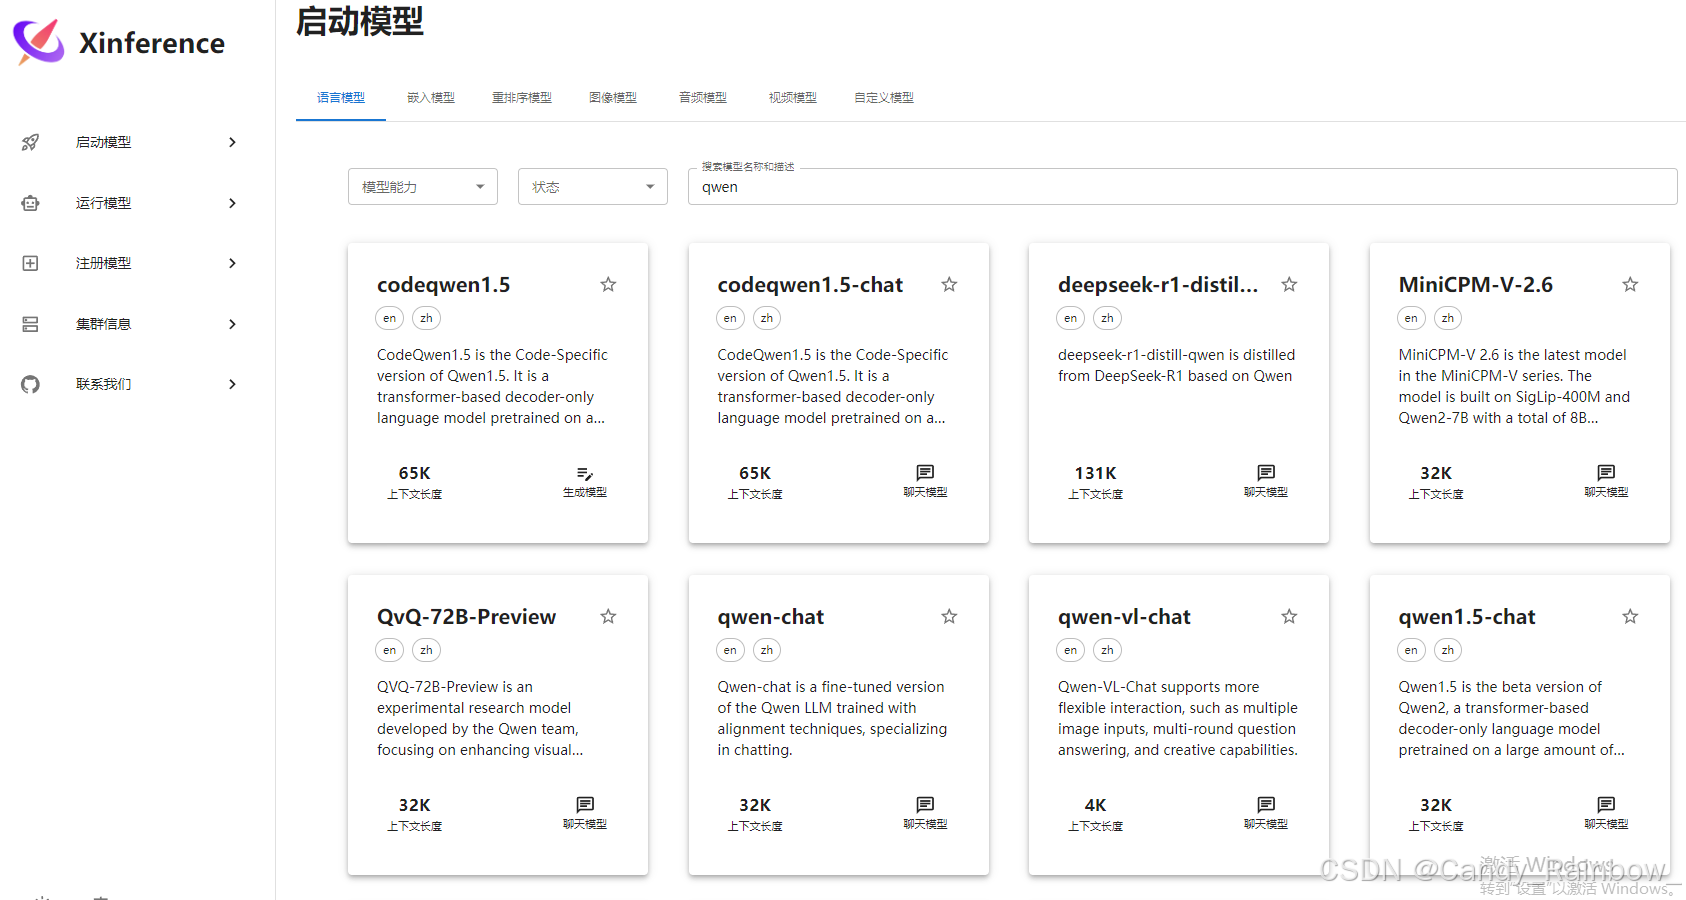Image resolution: width=1686 pixels, height=900 pixels.
Task: Click 131K context length on deepseek card
Action: pos(1095,473)
